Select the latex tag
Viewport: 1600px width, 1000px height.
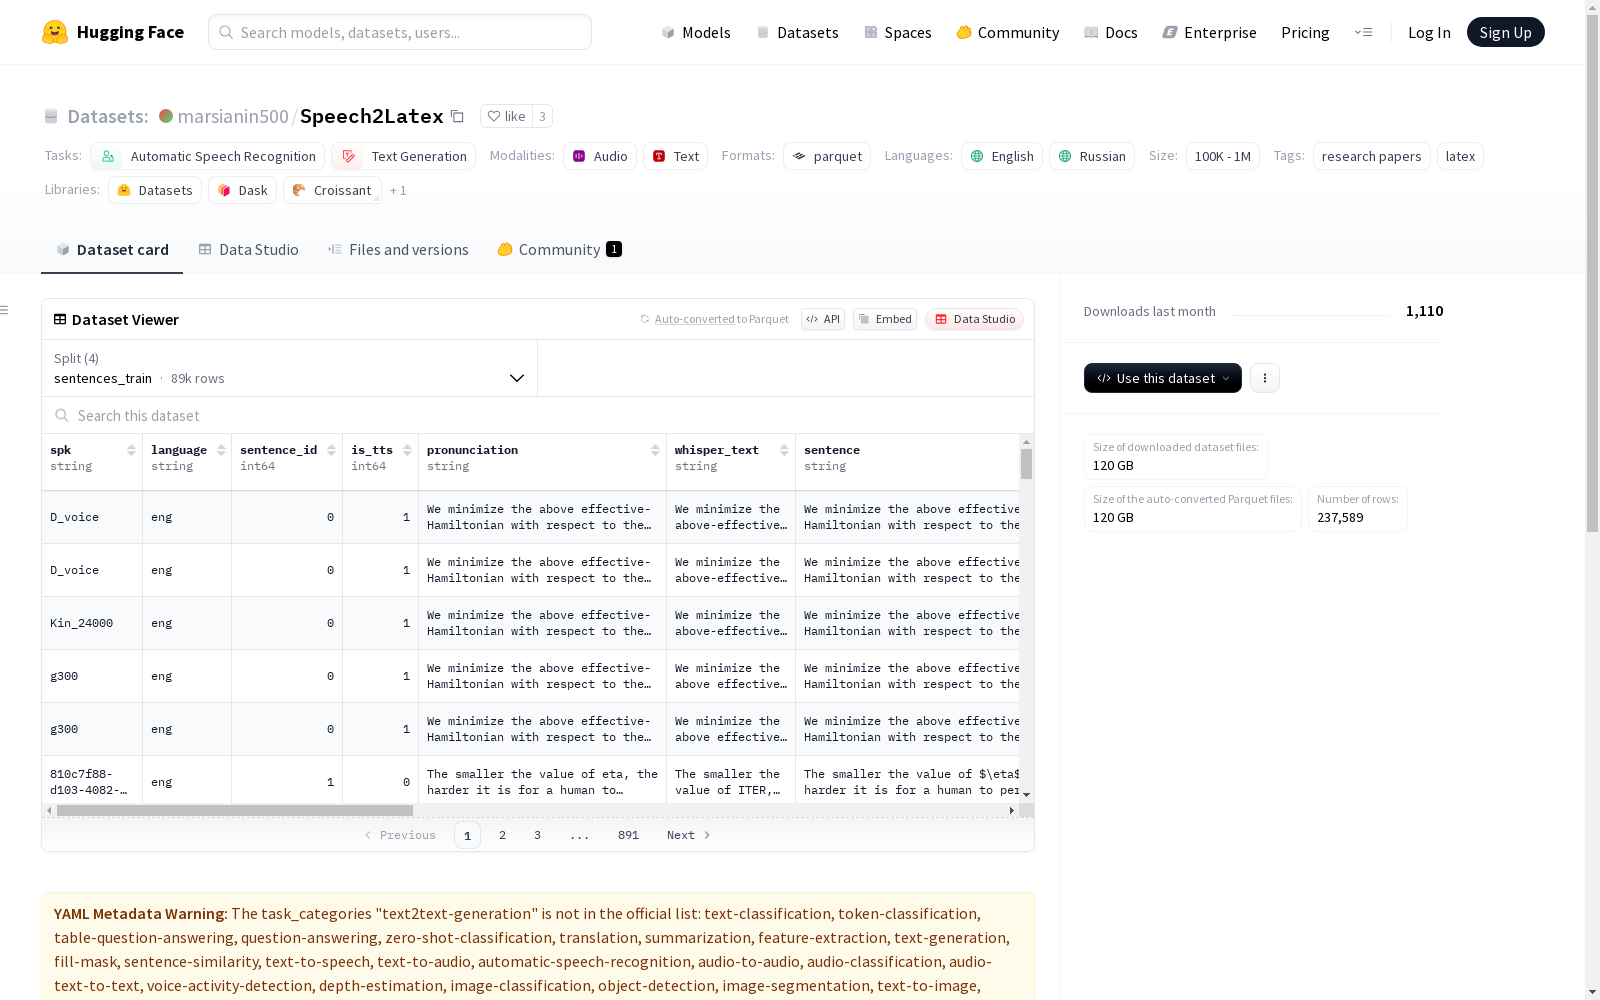(x=1460, y=156)
